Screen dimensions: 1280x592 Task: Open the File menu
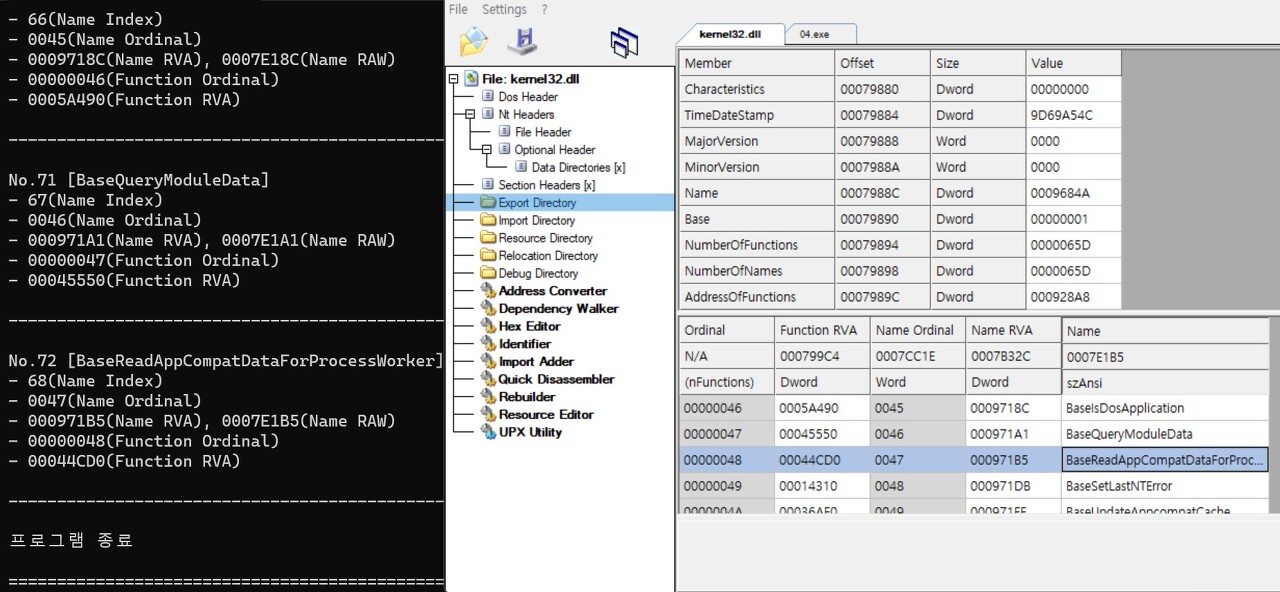click(458, 9)
